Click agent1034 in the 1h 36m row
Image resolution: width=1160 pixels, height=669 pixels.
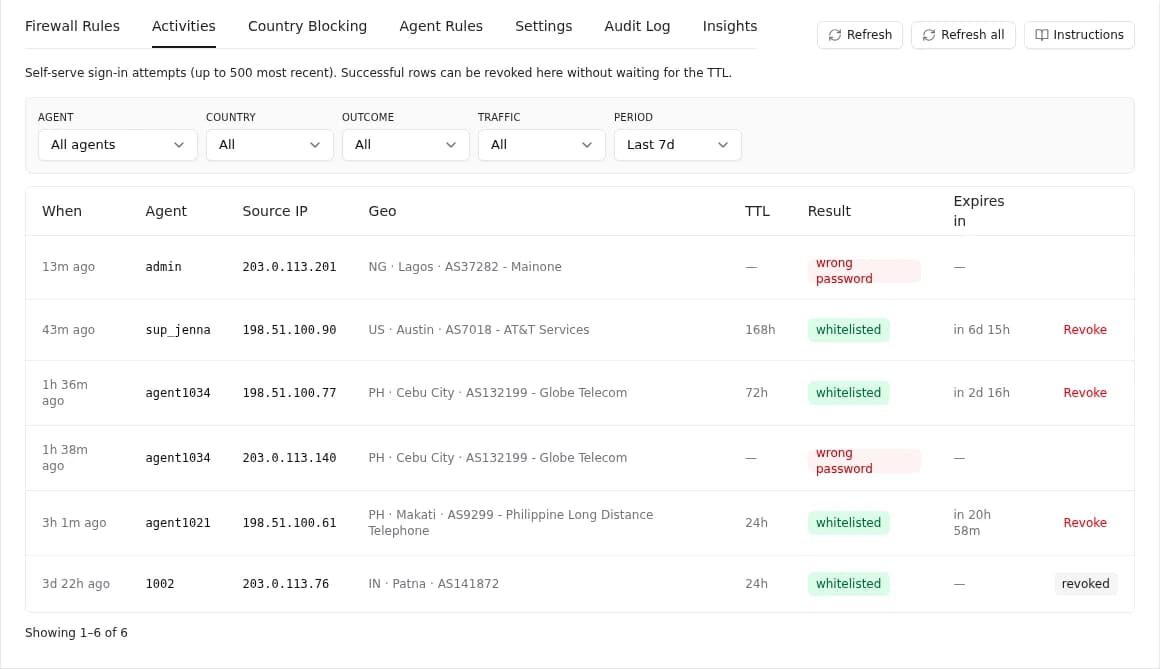[x=178, y=393]
